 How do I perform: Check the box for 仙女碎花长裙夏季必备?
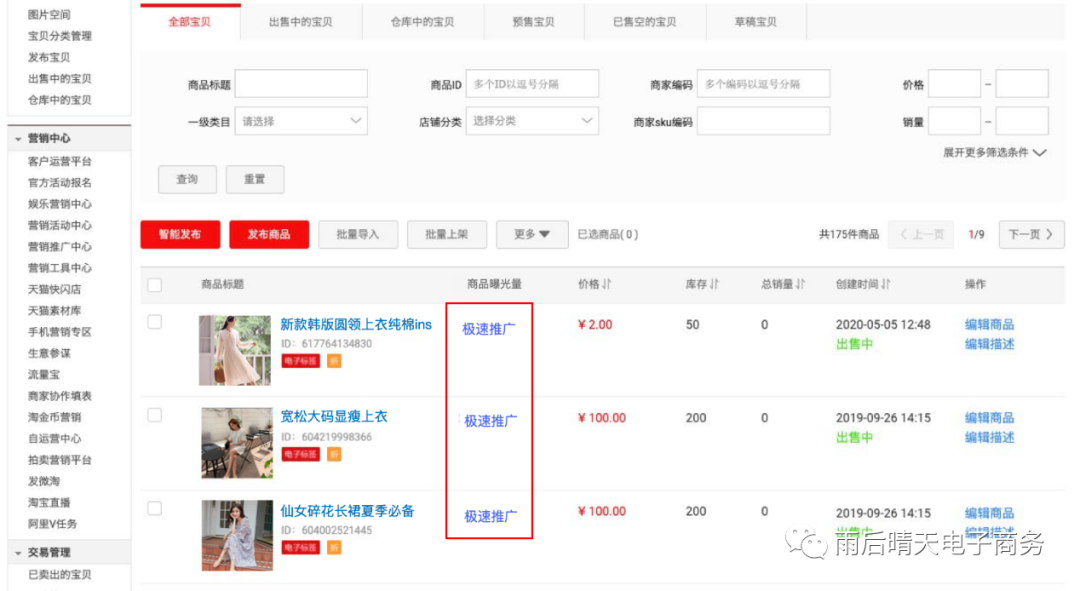155,508
